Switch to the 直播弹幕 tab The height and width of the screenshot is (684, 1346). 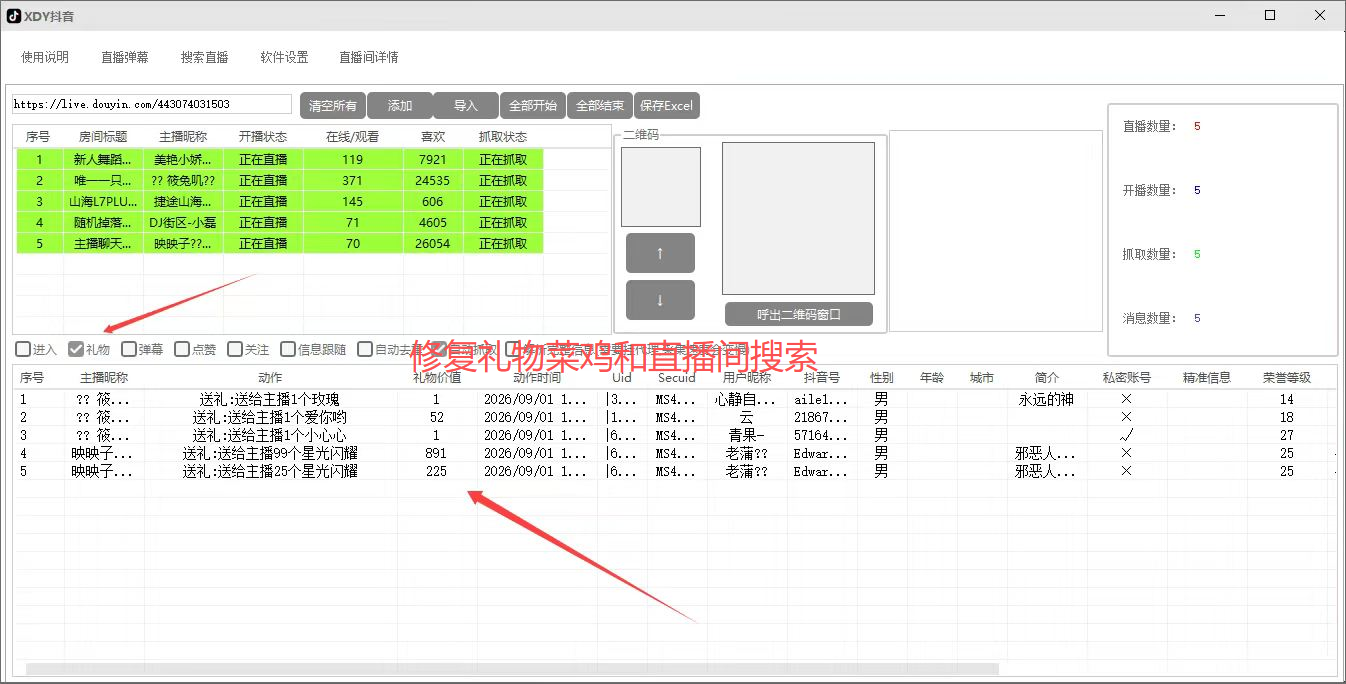125,57
